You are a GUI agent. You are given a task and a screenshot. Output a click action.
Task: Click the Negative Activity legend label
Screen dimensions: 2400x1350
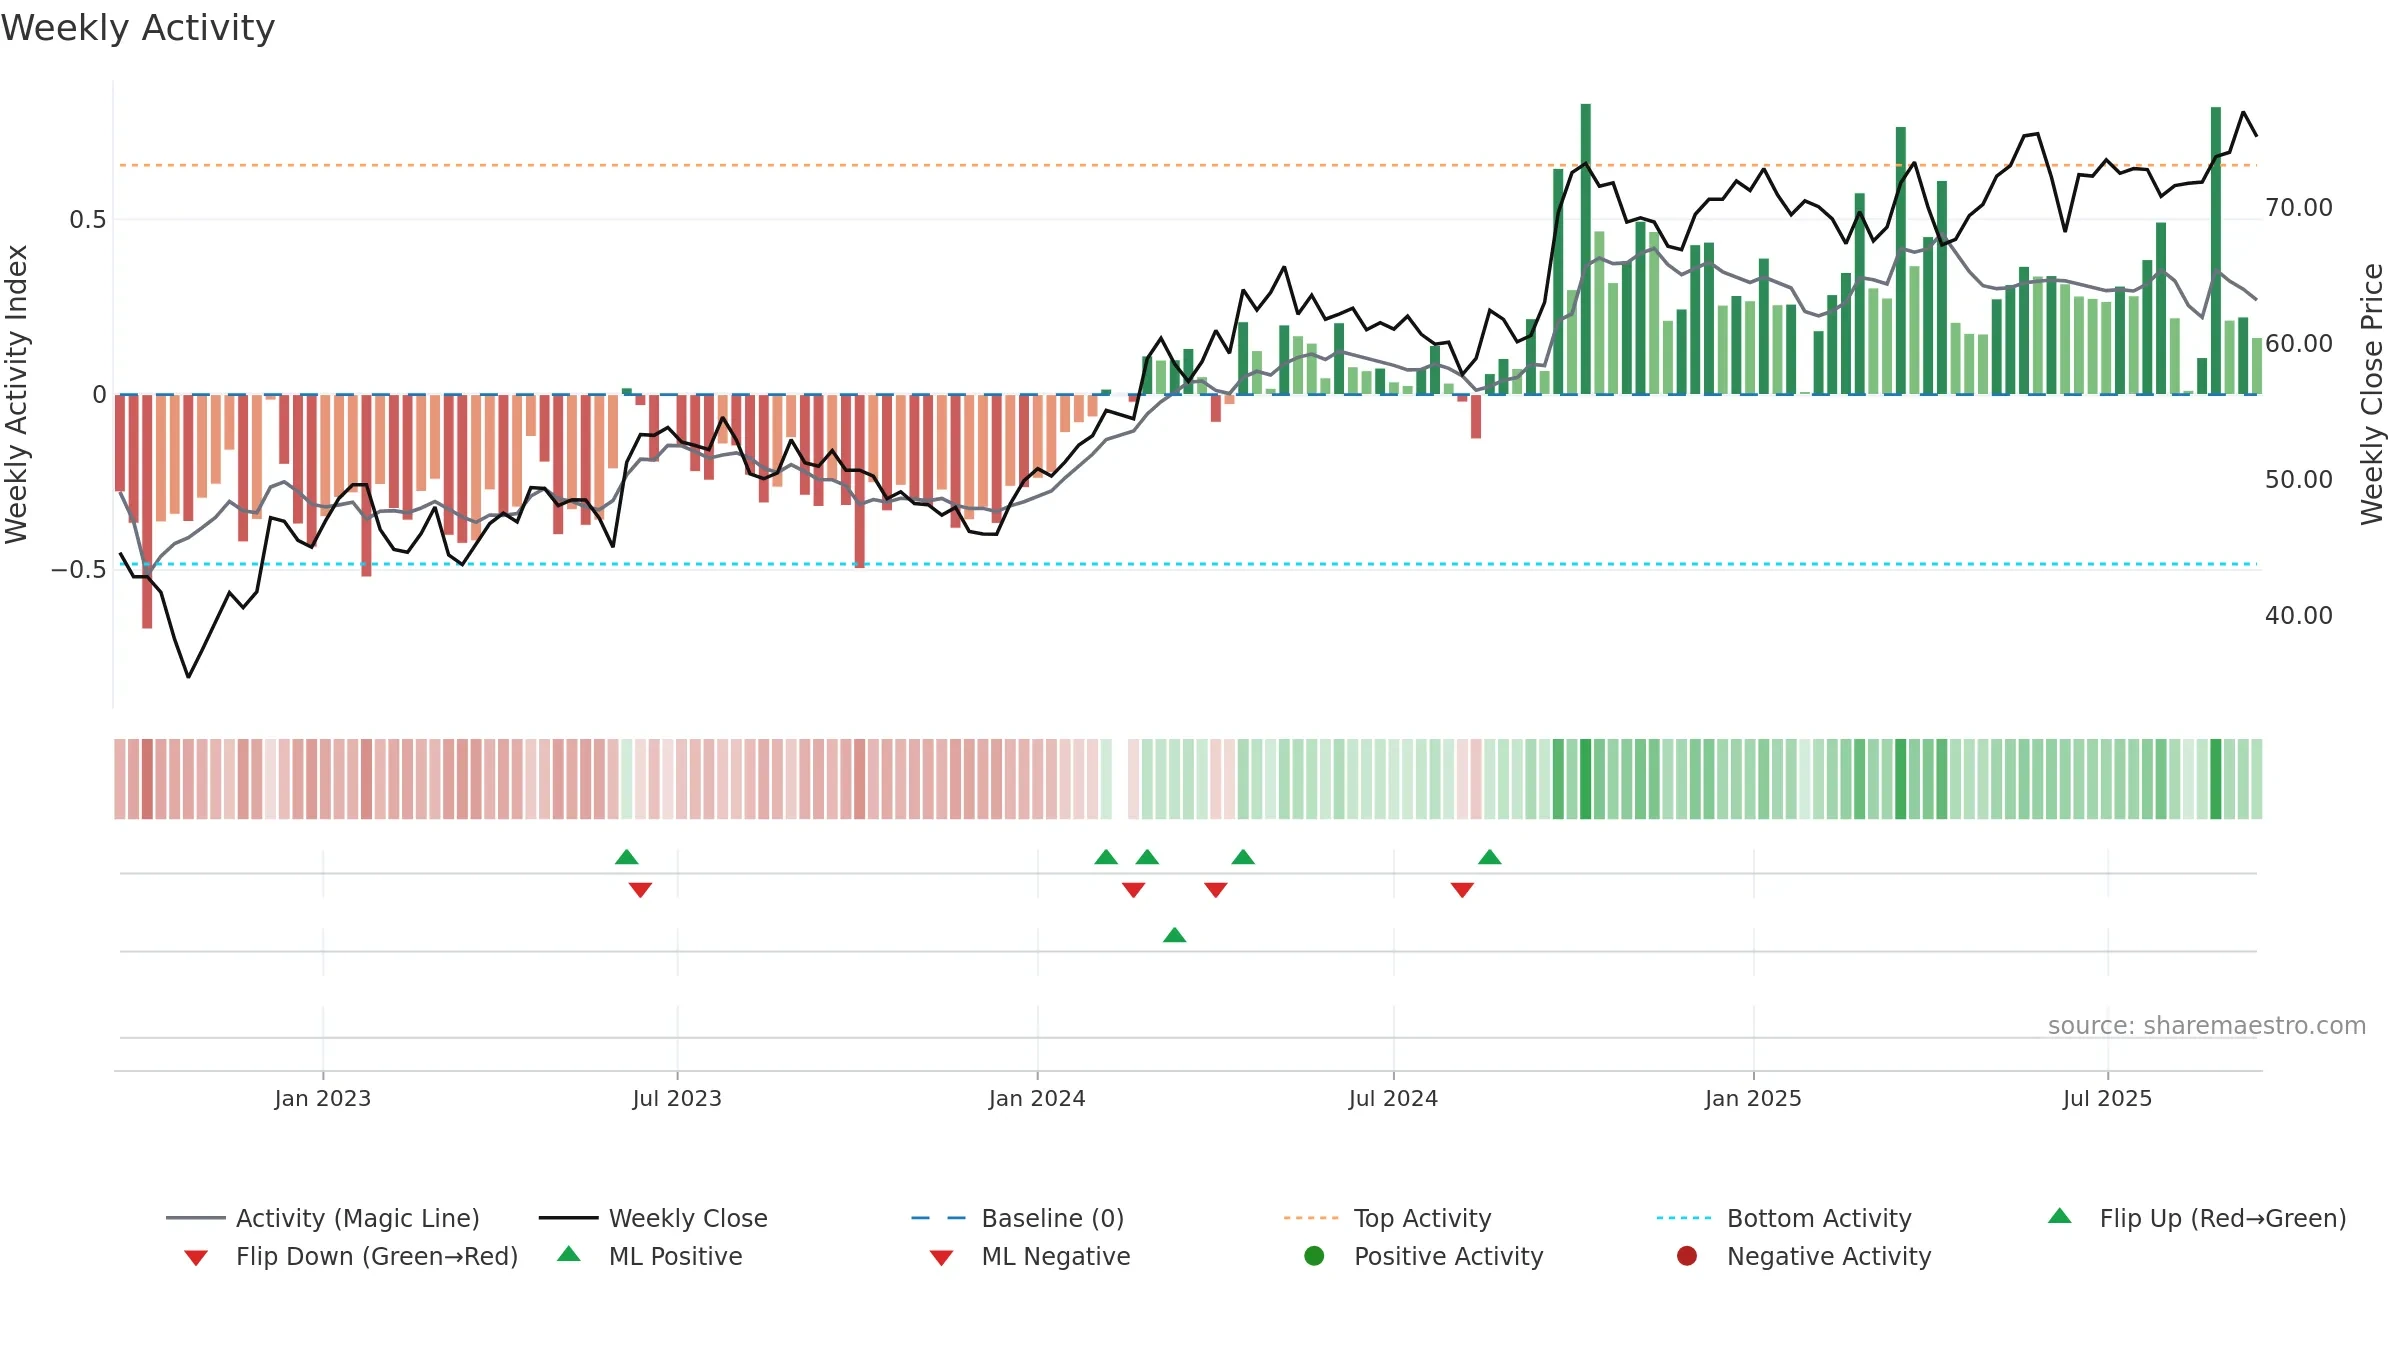tap(1829, 1256)
